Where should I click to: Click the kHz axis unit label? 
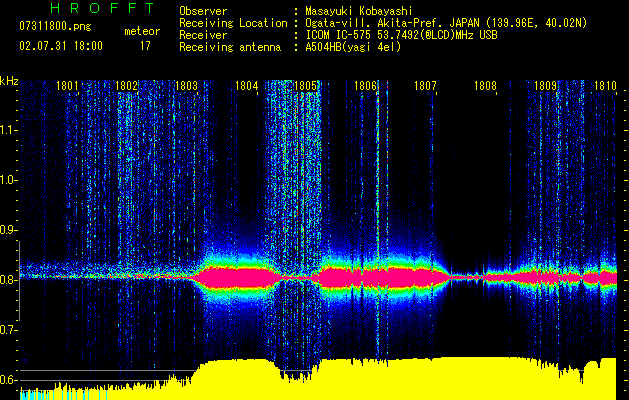click(x=9, y=81)
